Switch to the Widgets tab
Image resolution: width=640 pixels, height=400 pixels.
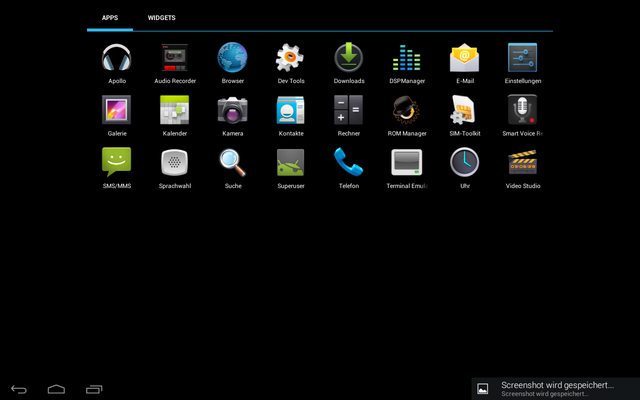(162, 18)
